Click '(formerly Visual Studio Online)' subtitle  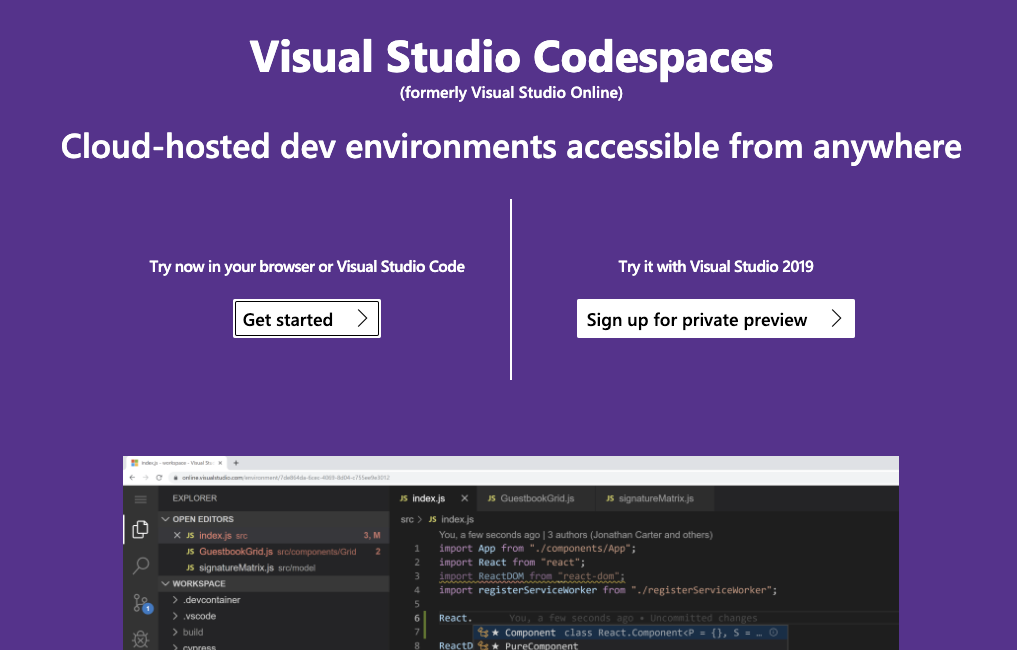point(511,93)
